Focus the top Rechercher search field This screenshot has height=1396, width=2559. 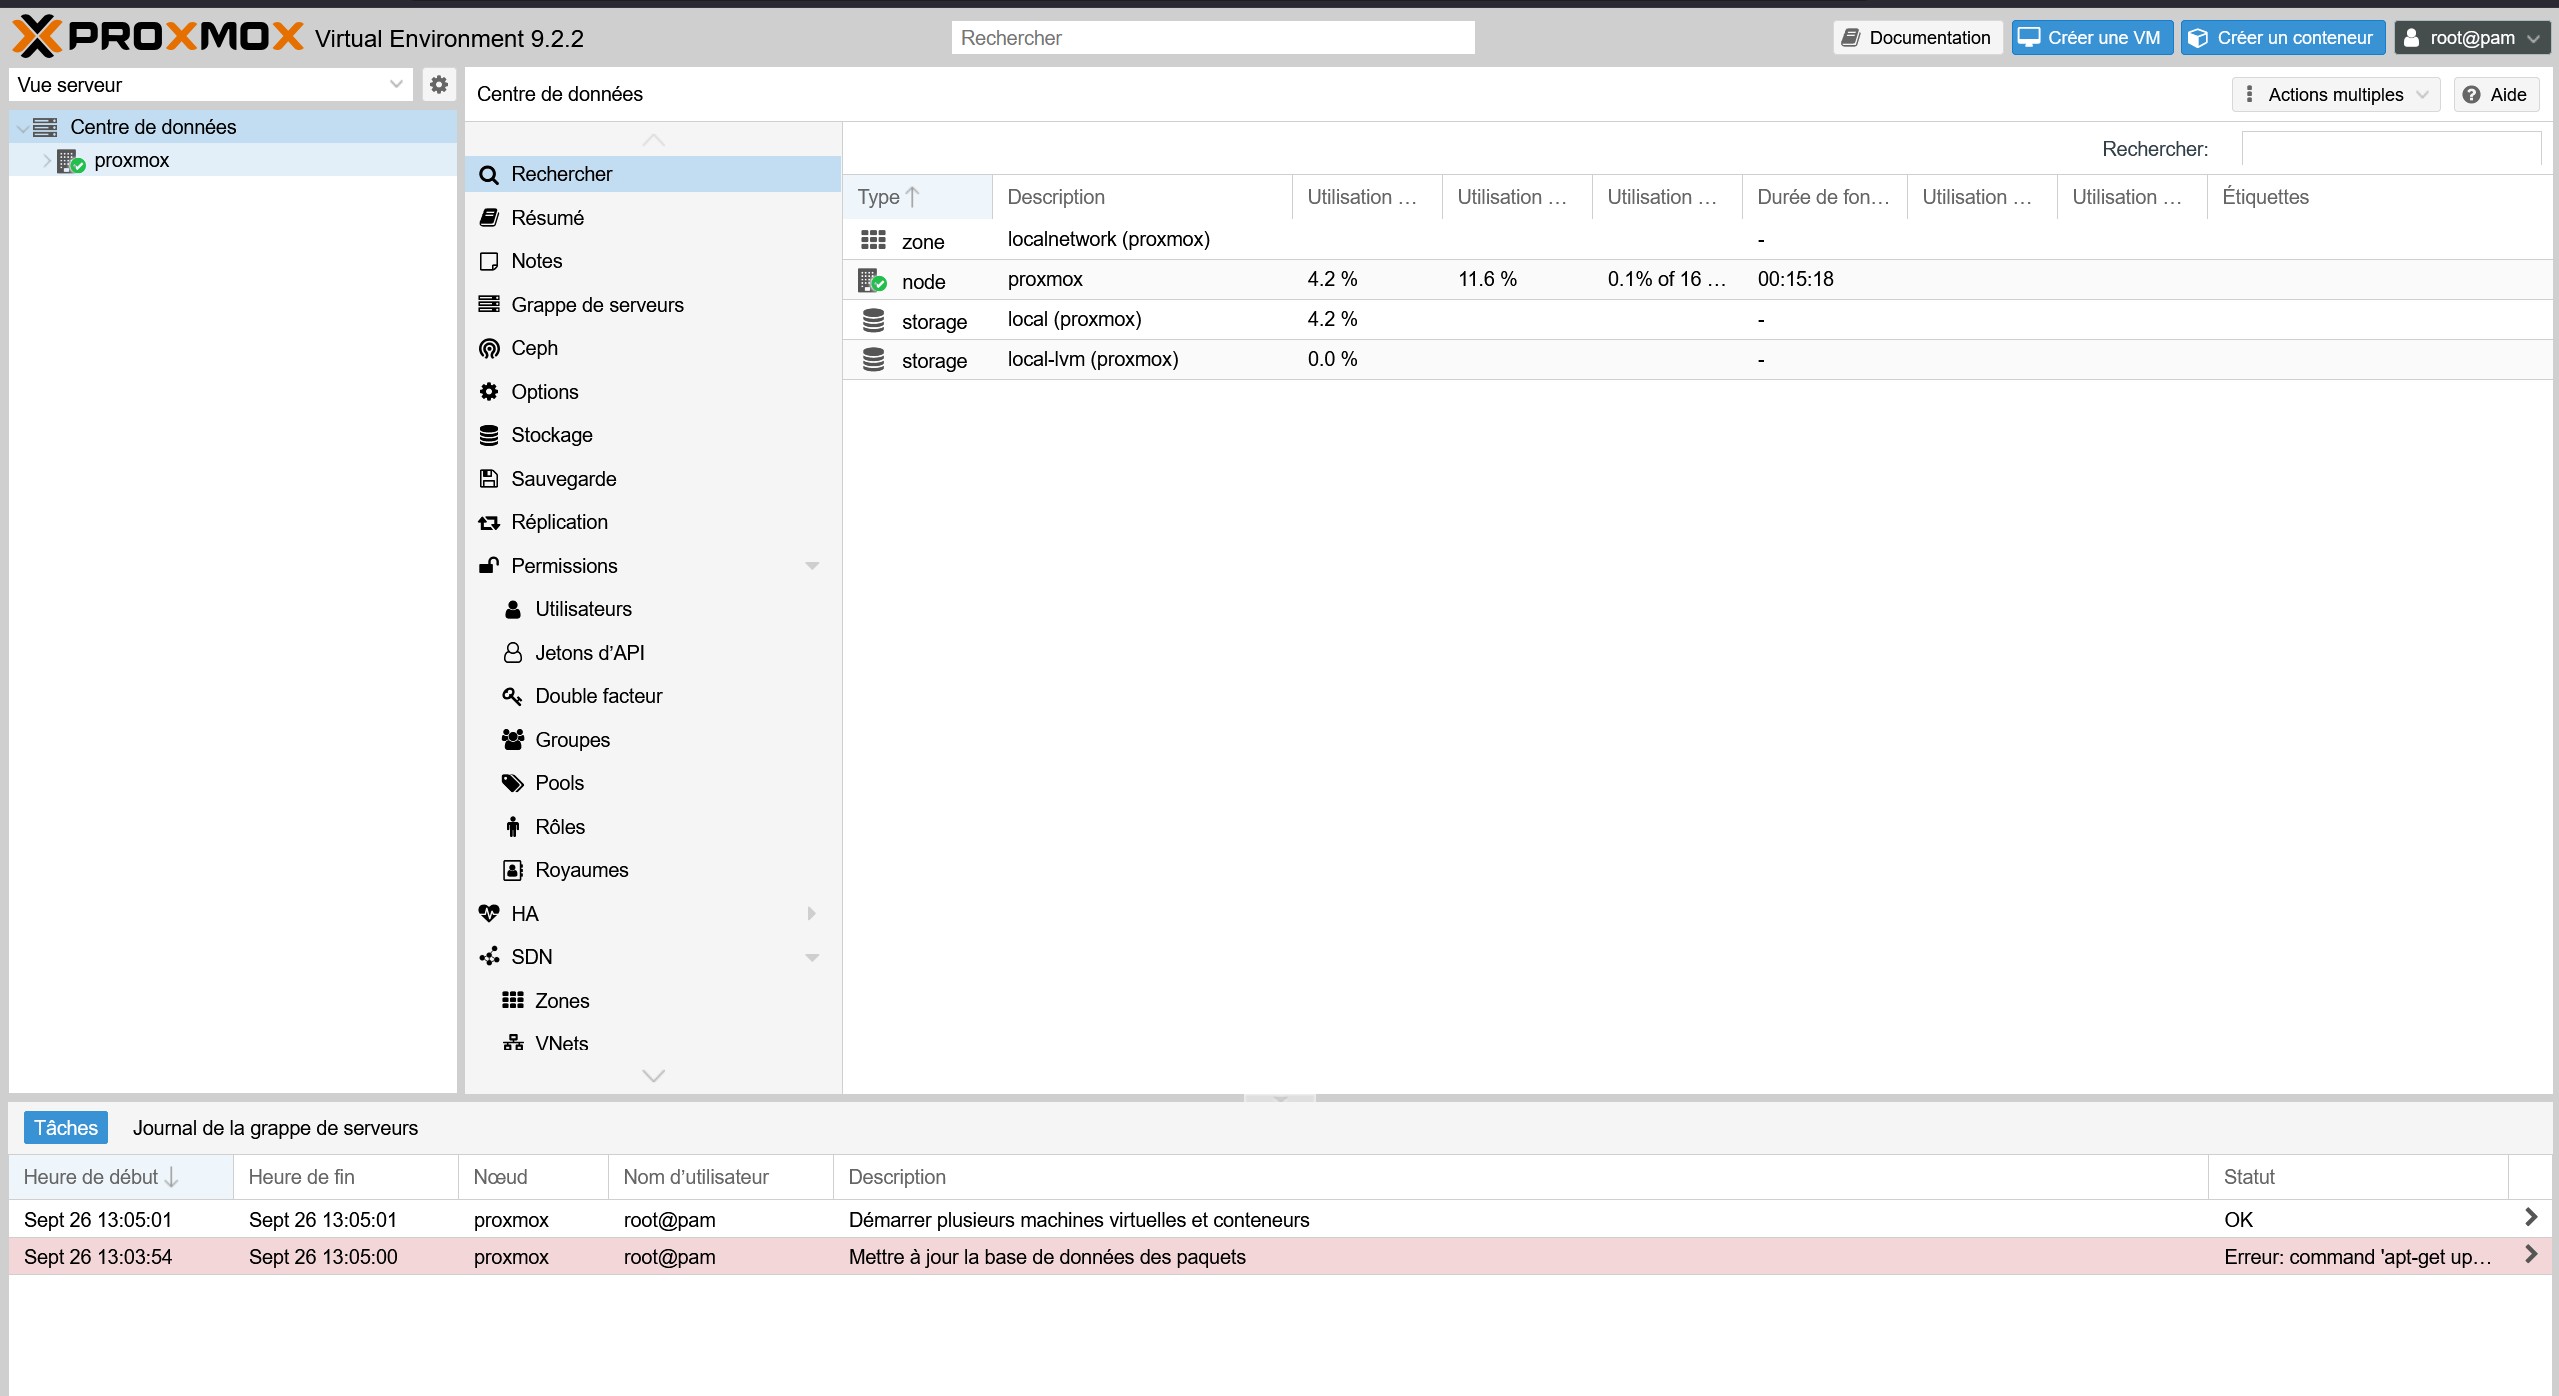click(1213, 38)
